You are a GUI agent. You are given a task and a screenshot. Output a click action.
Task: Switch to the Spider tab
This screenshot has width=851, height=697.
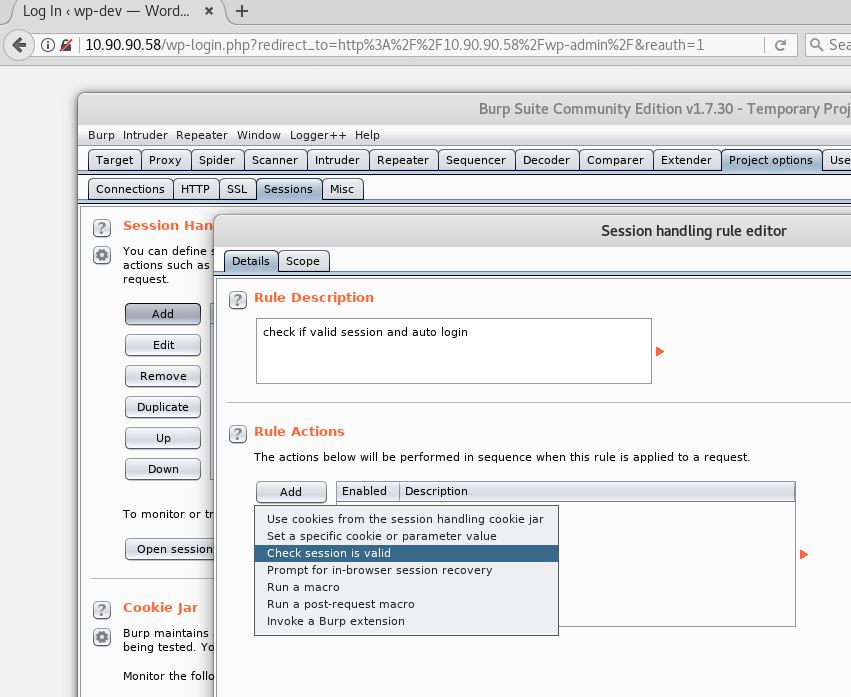pyautogui.click(x=217, y=160)
